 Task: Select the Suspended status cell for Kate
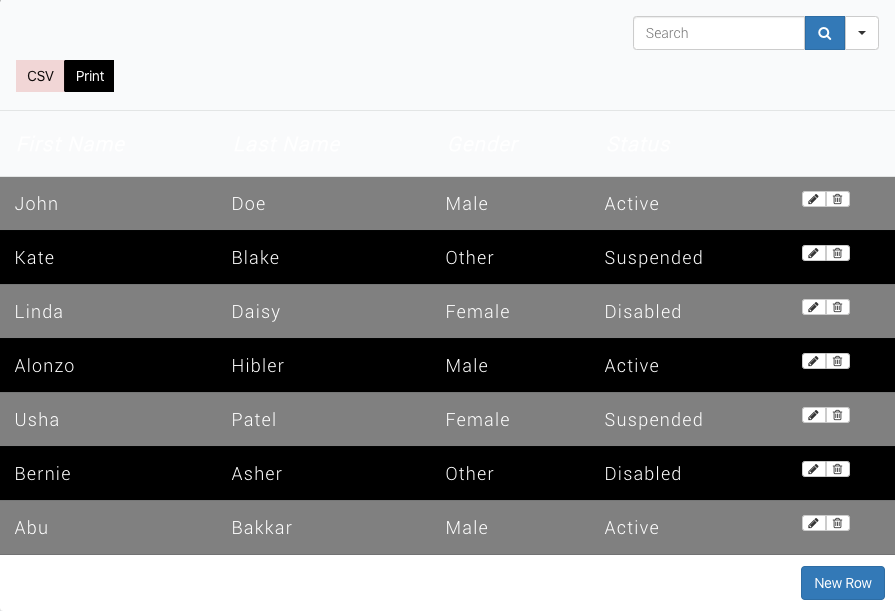[653, 258]
